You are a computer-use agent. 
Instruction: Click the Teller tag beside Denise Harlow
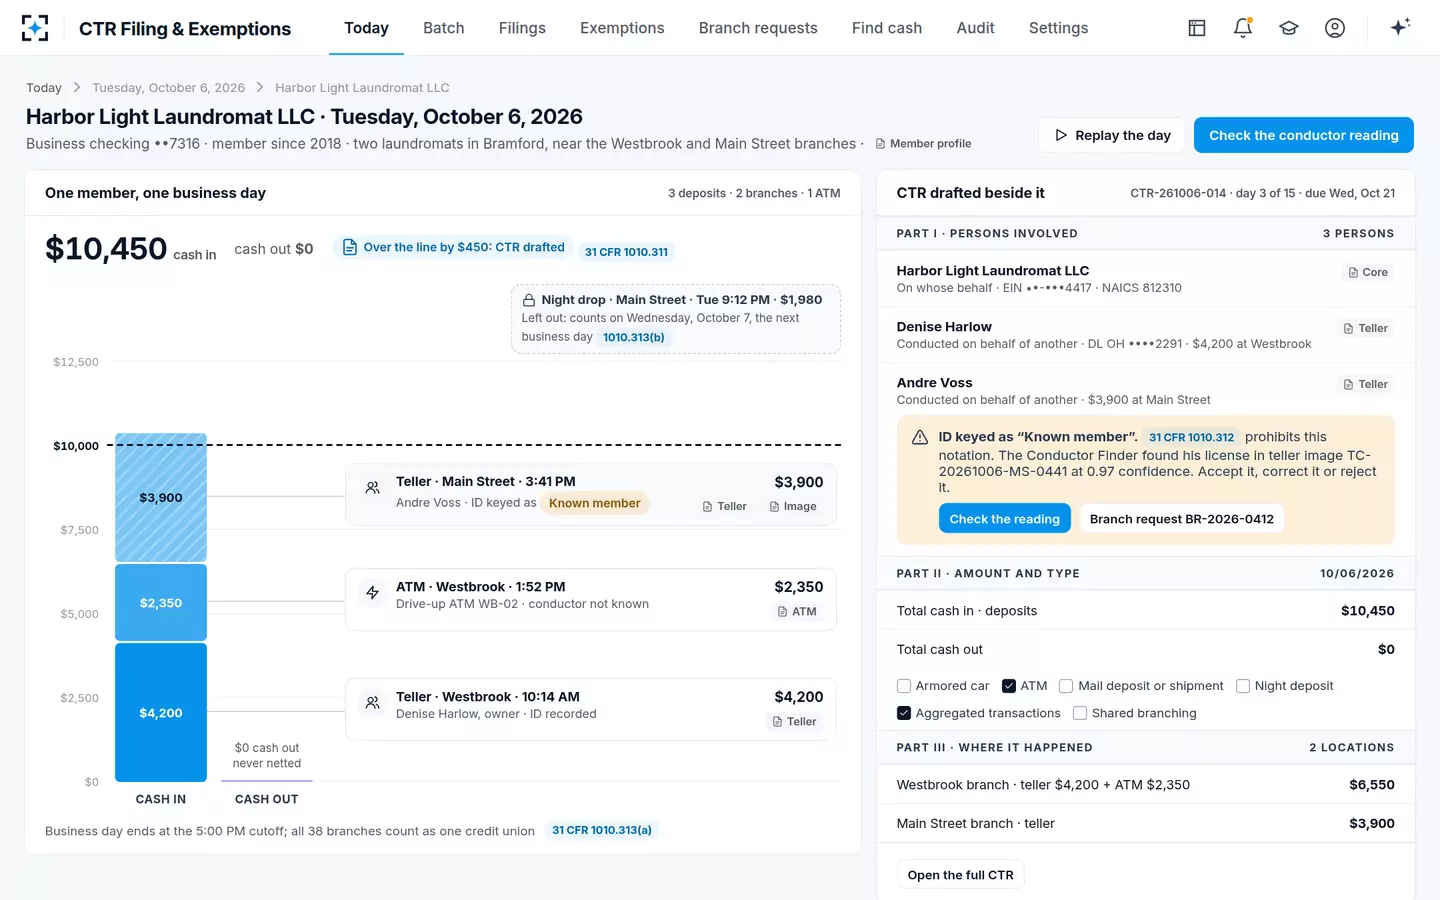pos(1366,328)
